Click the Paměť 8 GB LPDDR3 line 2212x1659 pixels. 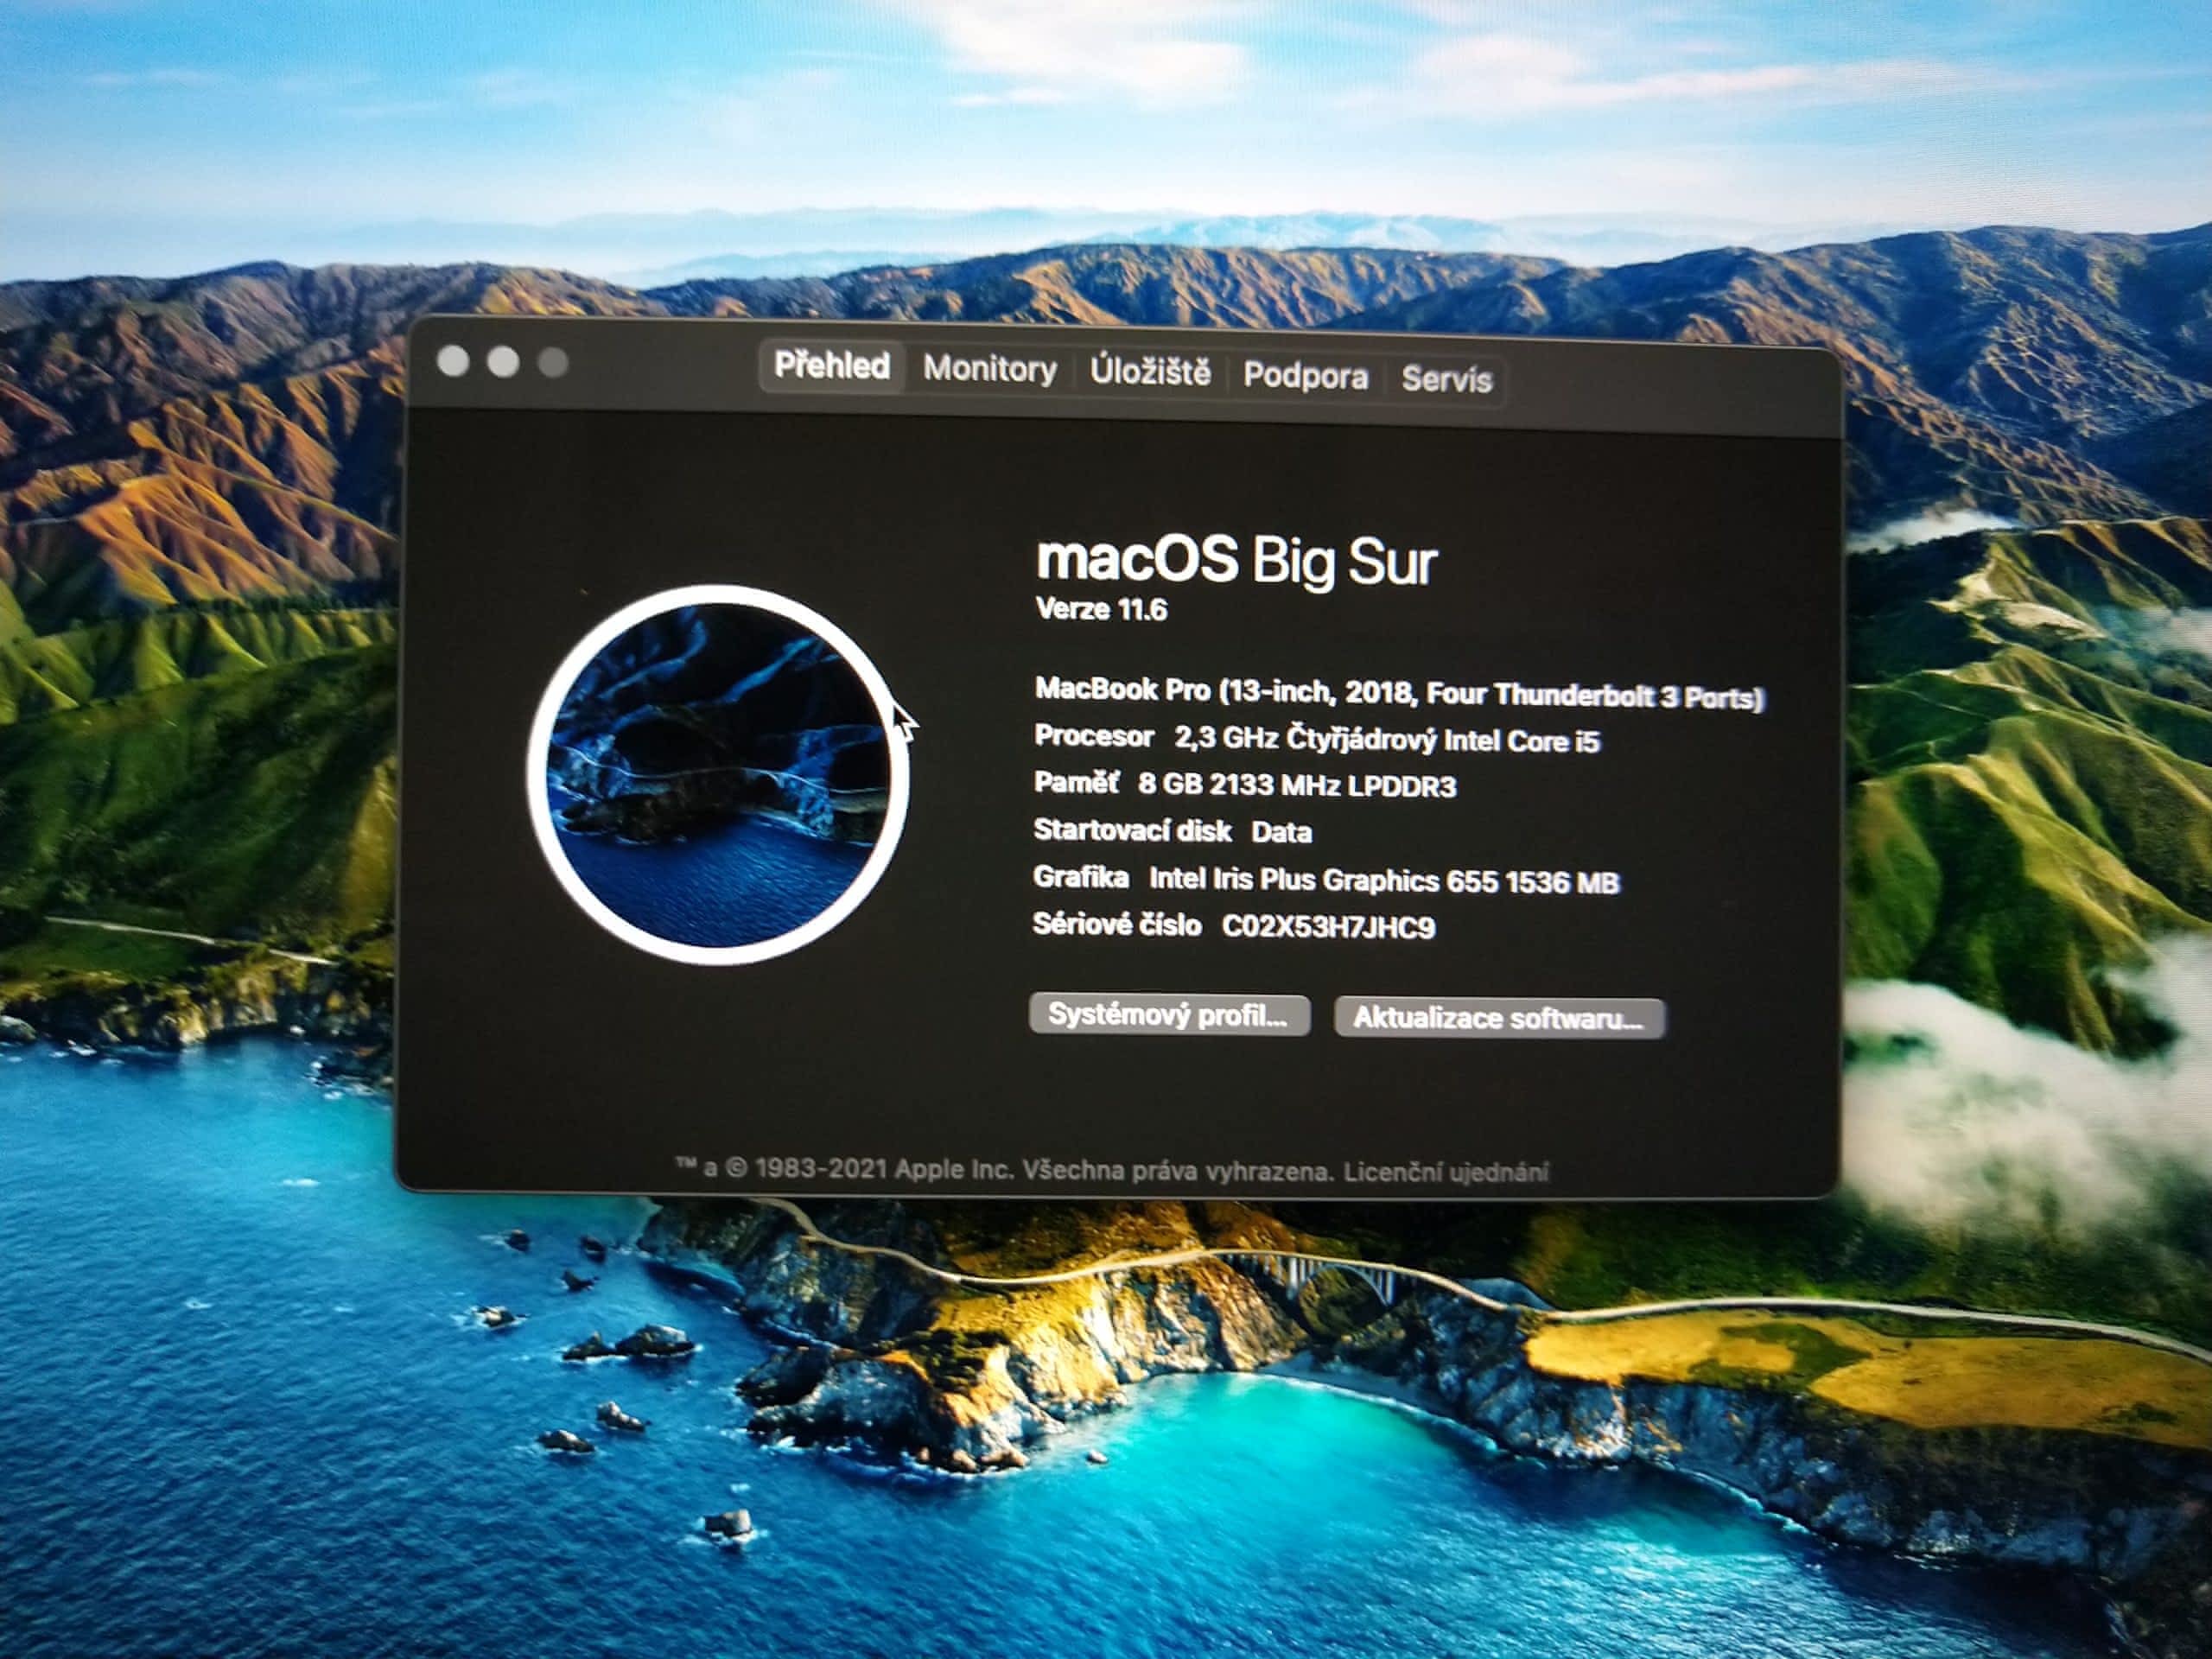pos(1244,784)
